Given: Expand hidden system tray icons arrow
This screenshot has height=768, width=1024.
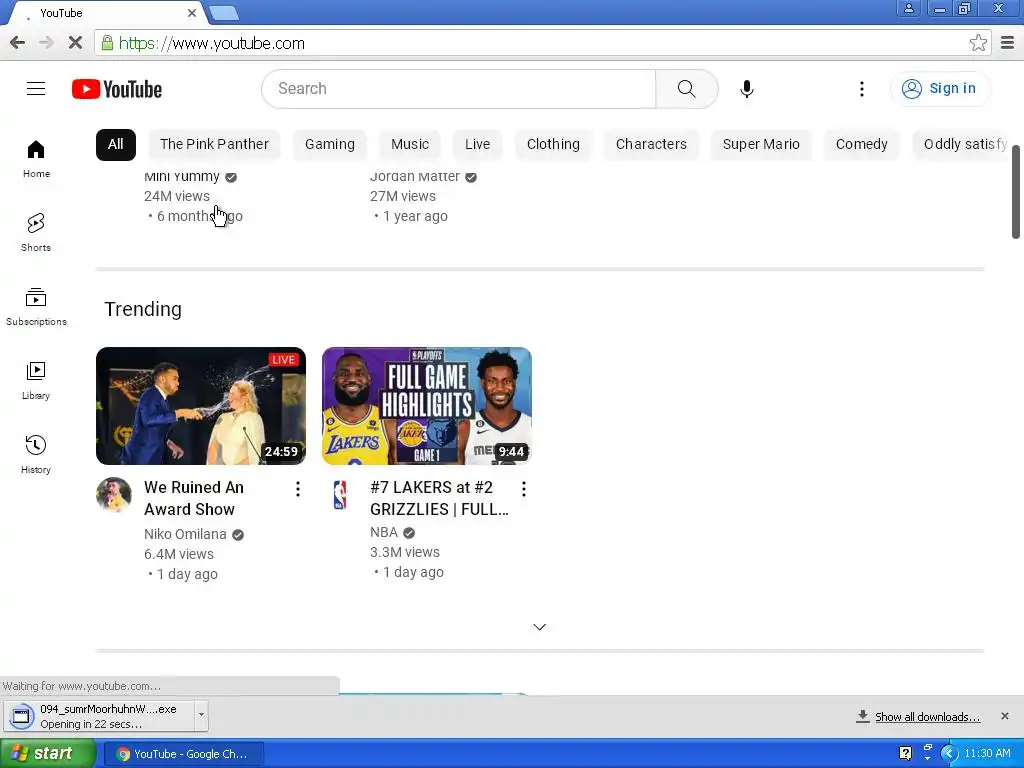Looking at the screenshot, I should pyautogui.click(x=949, y=754).
